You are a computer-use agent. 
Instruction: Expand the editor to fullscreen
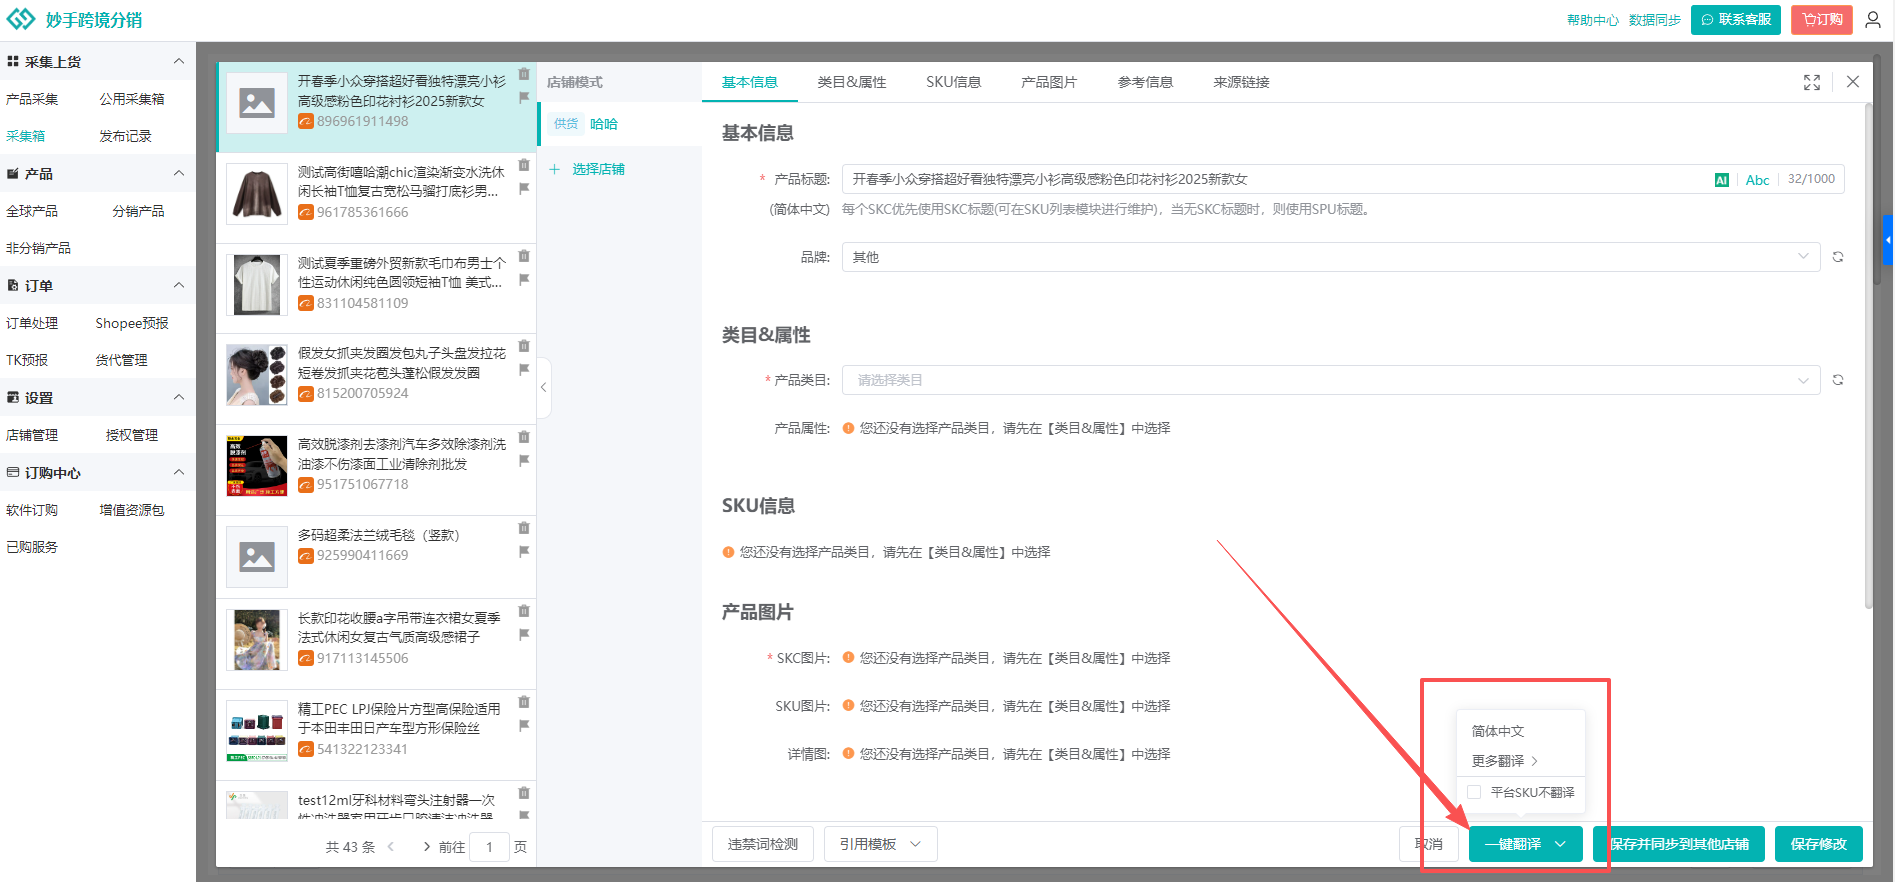[1811, 82]
